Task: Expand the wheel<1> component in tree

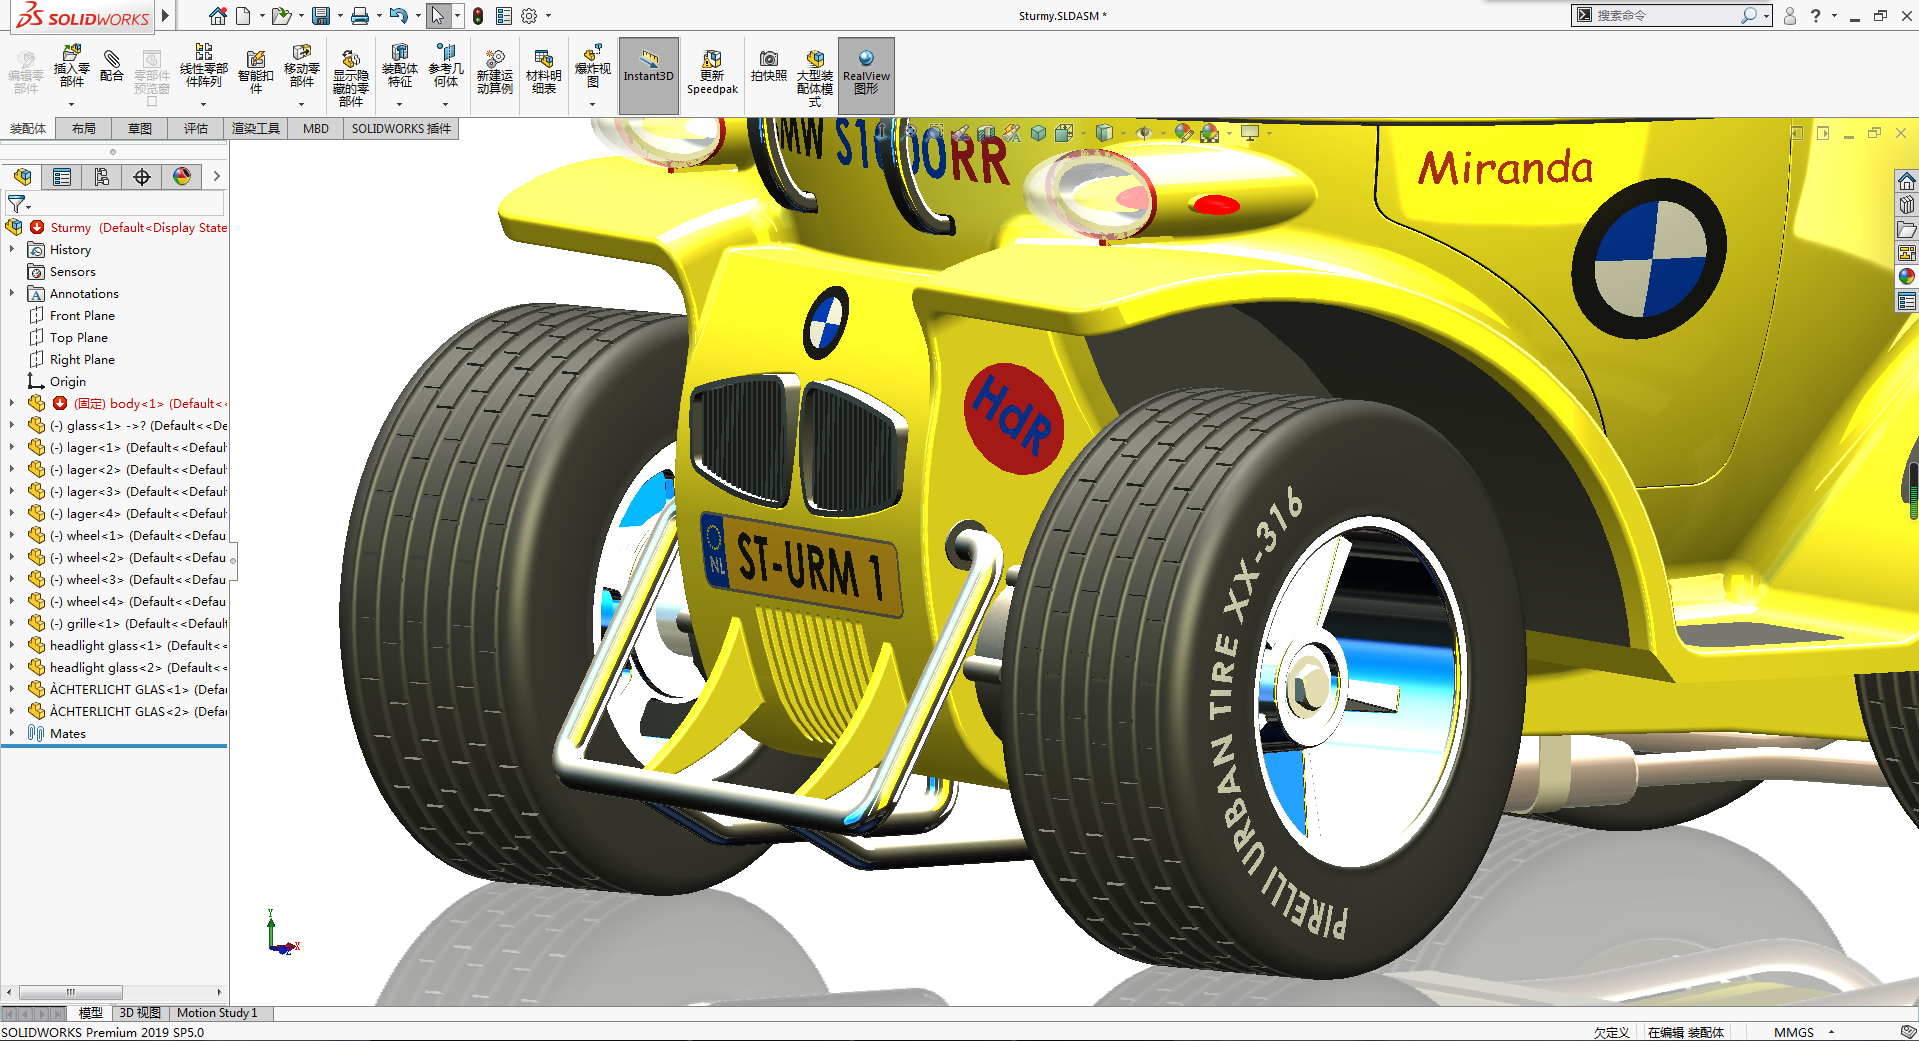Action: click(12, 536)
